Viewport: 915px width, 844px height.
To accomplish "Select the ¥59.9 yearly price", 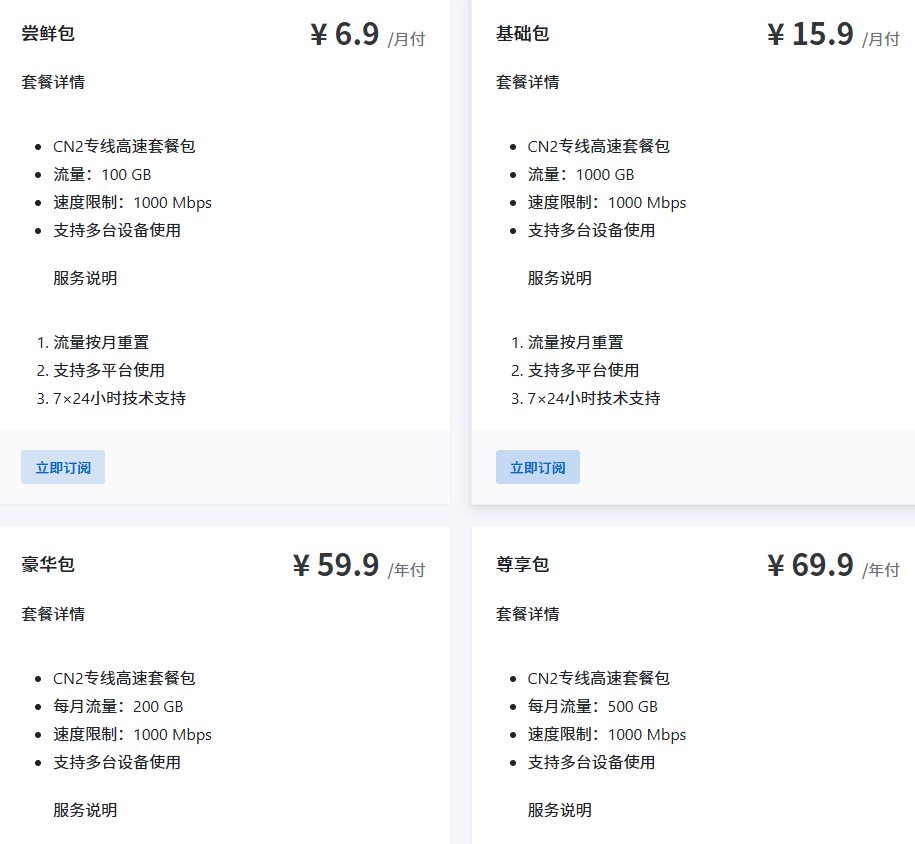I will [x=337, y=566].
